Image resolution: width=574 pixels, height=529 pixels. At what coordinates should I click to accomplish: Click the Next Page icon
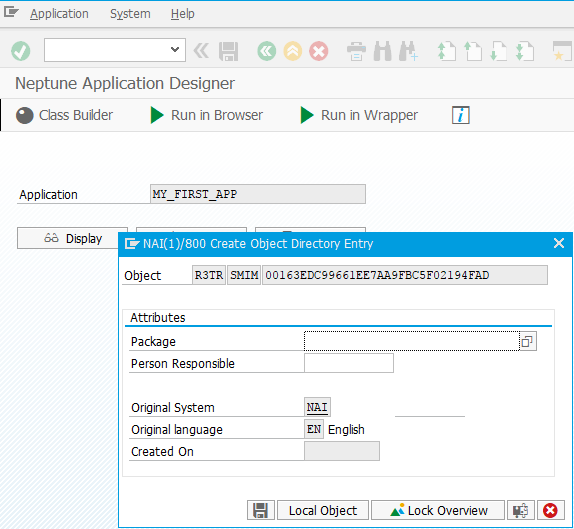(499, 51)
